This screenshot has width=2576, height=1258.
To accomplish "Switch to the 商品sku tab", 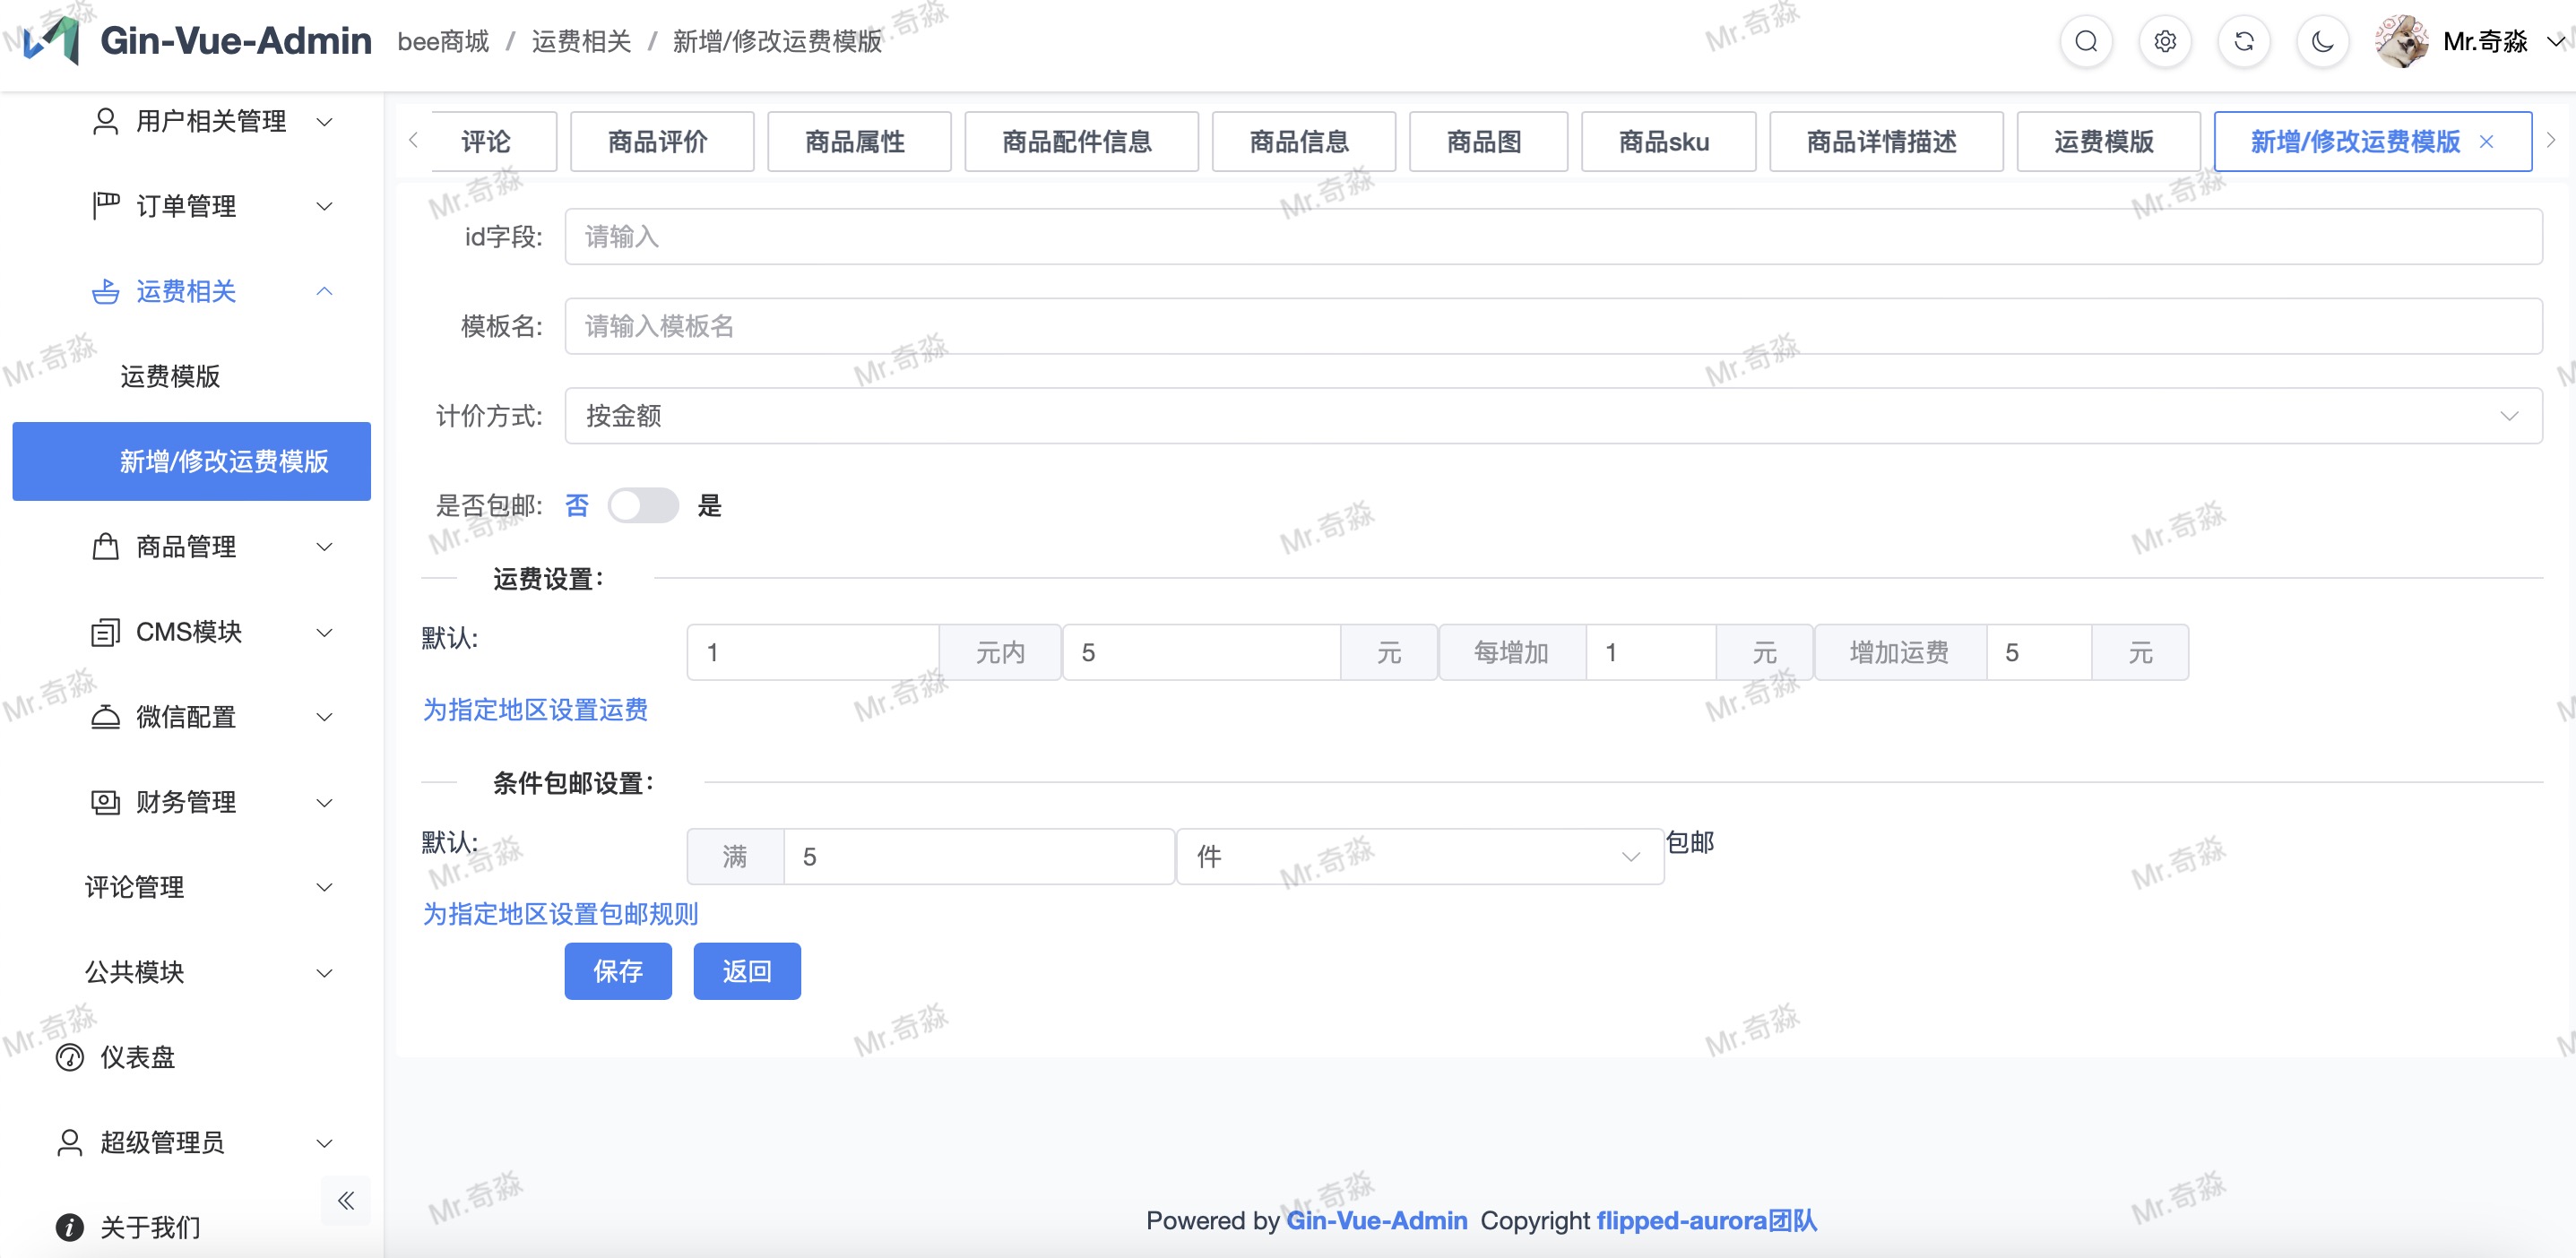I will point(1666,142).
